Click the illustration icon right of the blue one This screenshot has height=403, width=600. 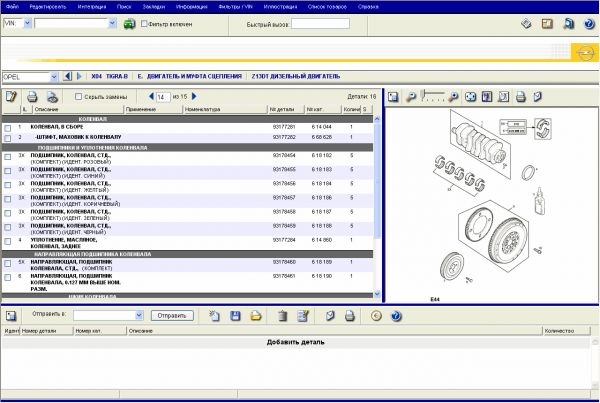coord(504,97)
